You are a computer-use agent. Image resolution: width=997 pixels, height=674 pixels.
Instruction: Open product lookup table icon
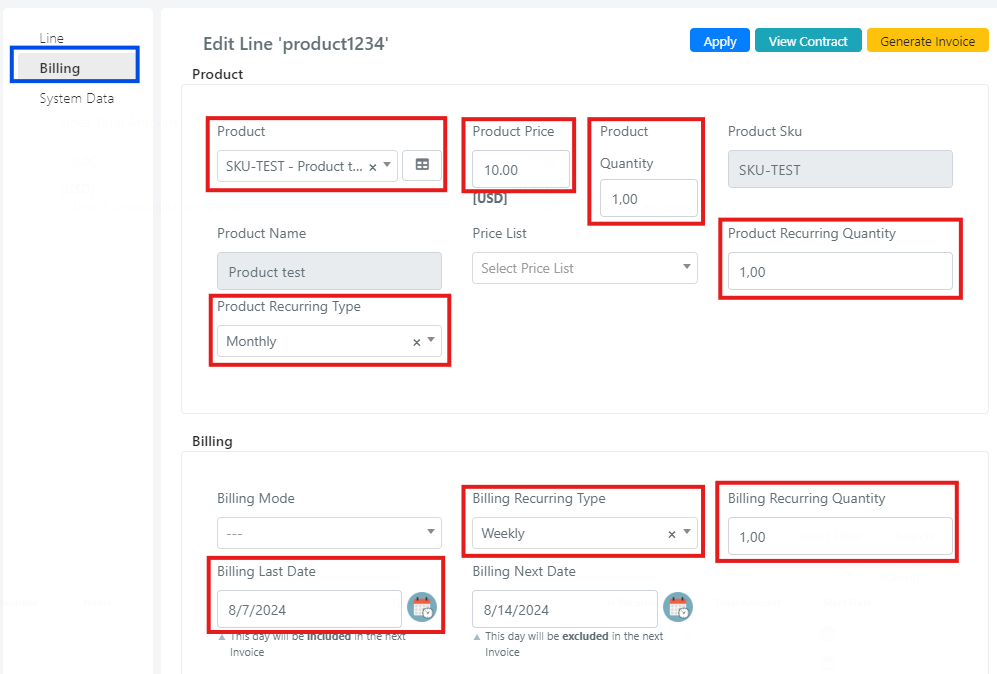(422, 165)
